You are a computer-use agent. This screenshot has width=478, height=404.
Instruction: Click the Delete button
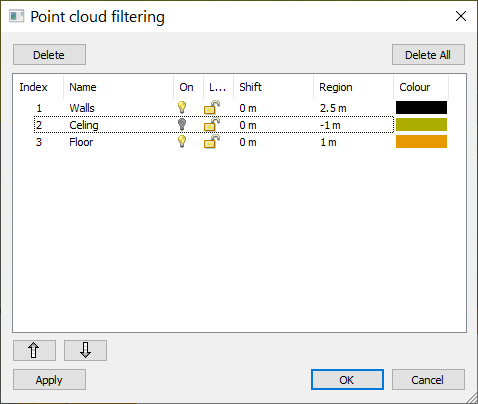click(x=49, y=55)
